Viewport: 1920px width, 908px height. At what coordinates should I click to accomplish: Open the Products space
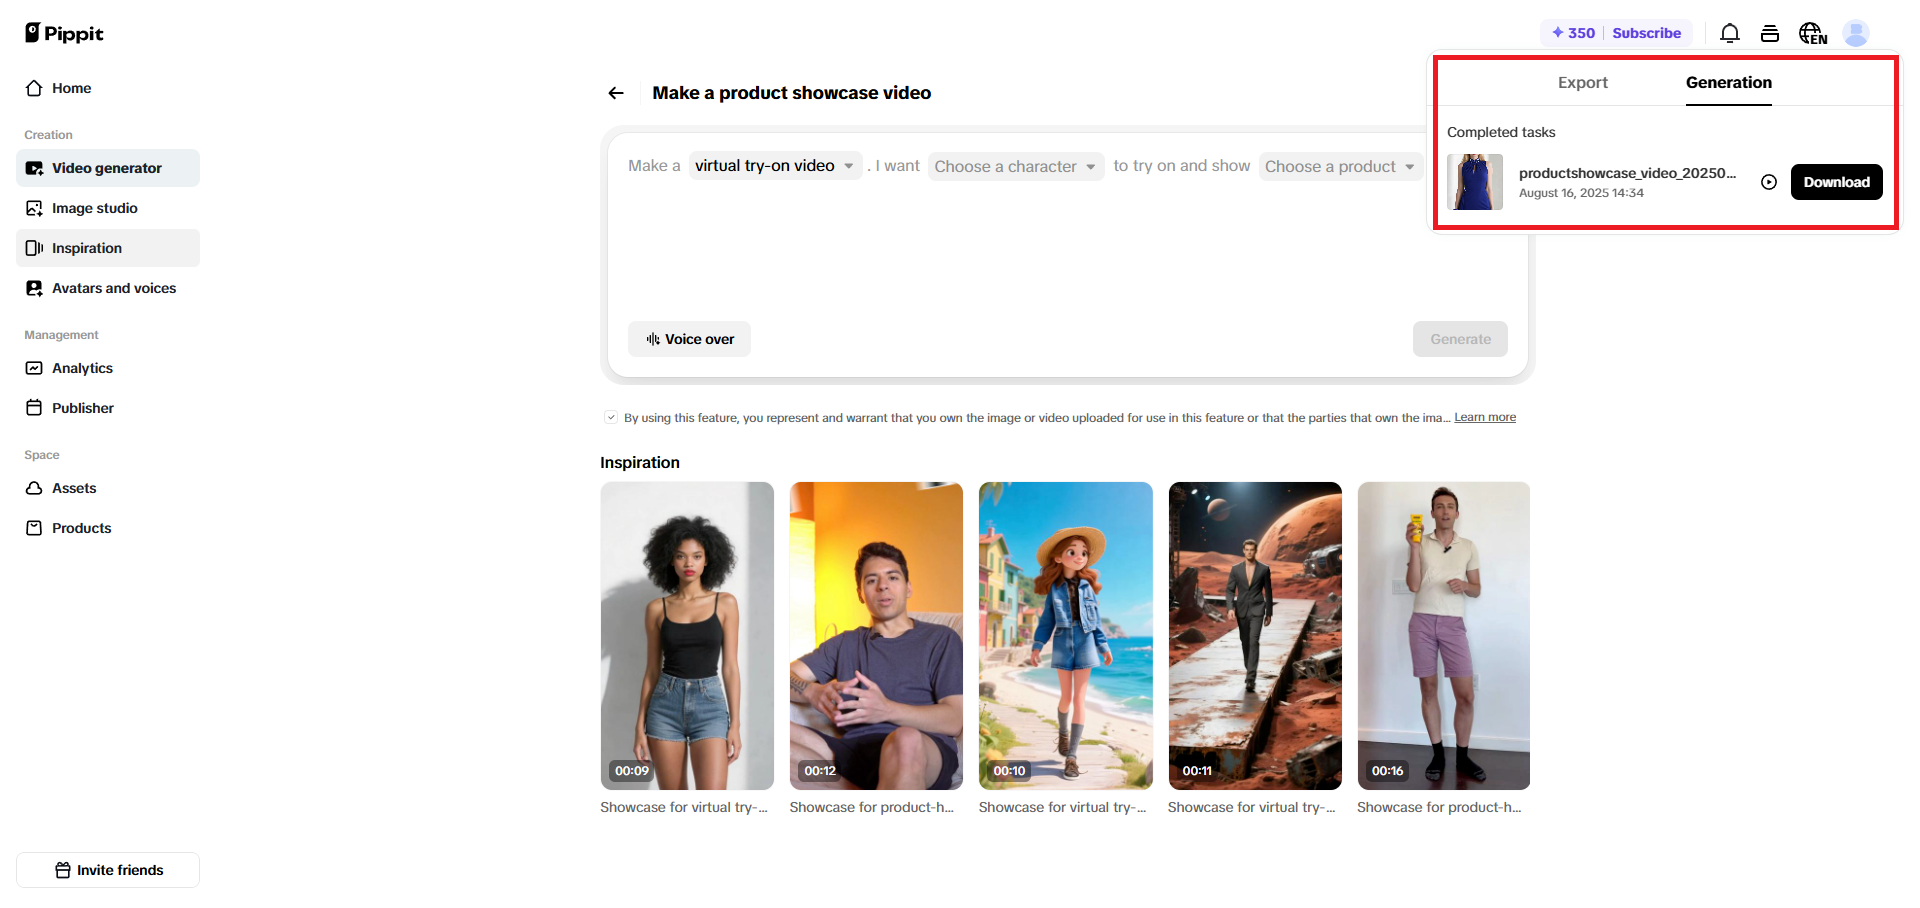point(81,528)
